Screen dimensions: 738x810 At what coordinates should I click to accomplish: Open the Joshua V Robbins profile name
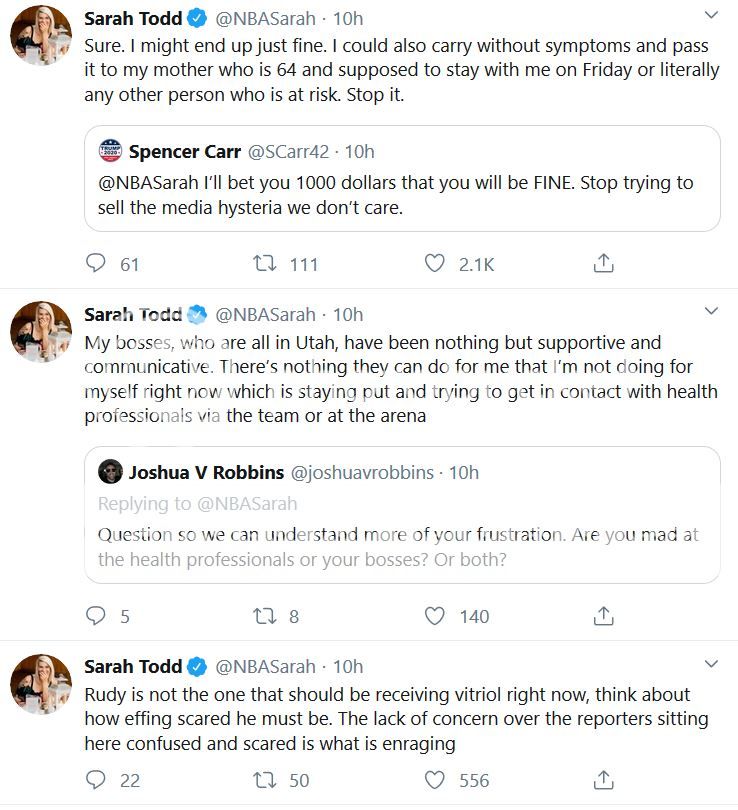tap(203, 472)
